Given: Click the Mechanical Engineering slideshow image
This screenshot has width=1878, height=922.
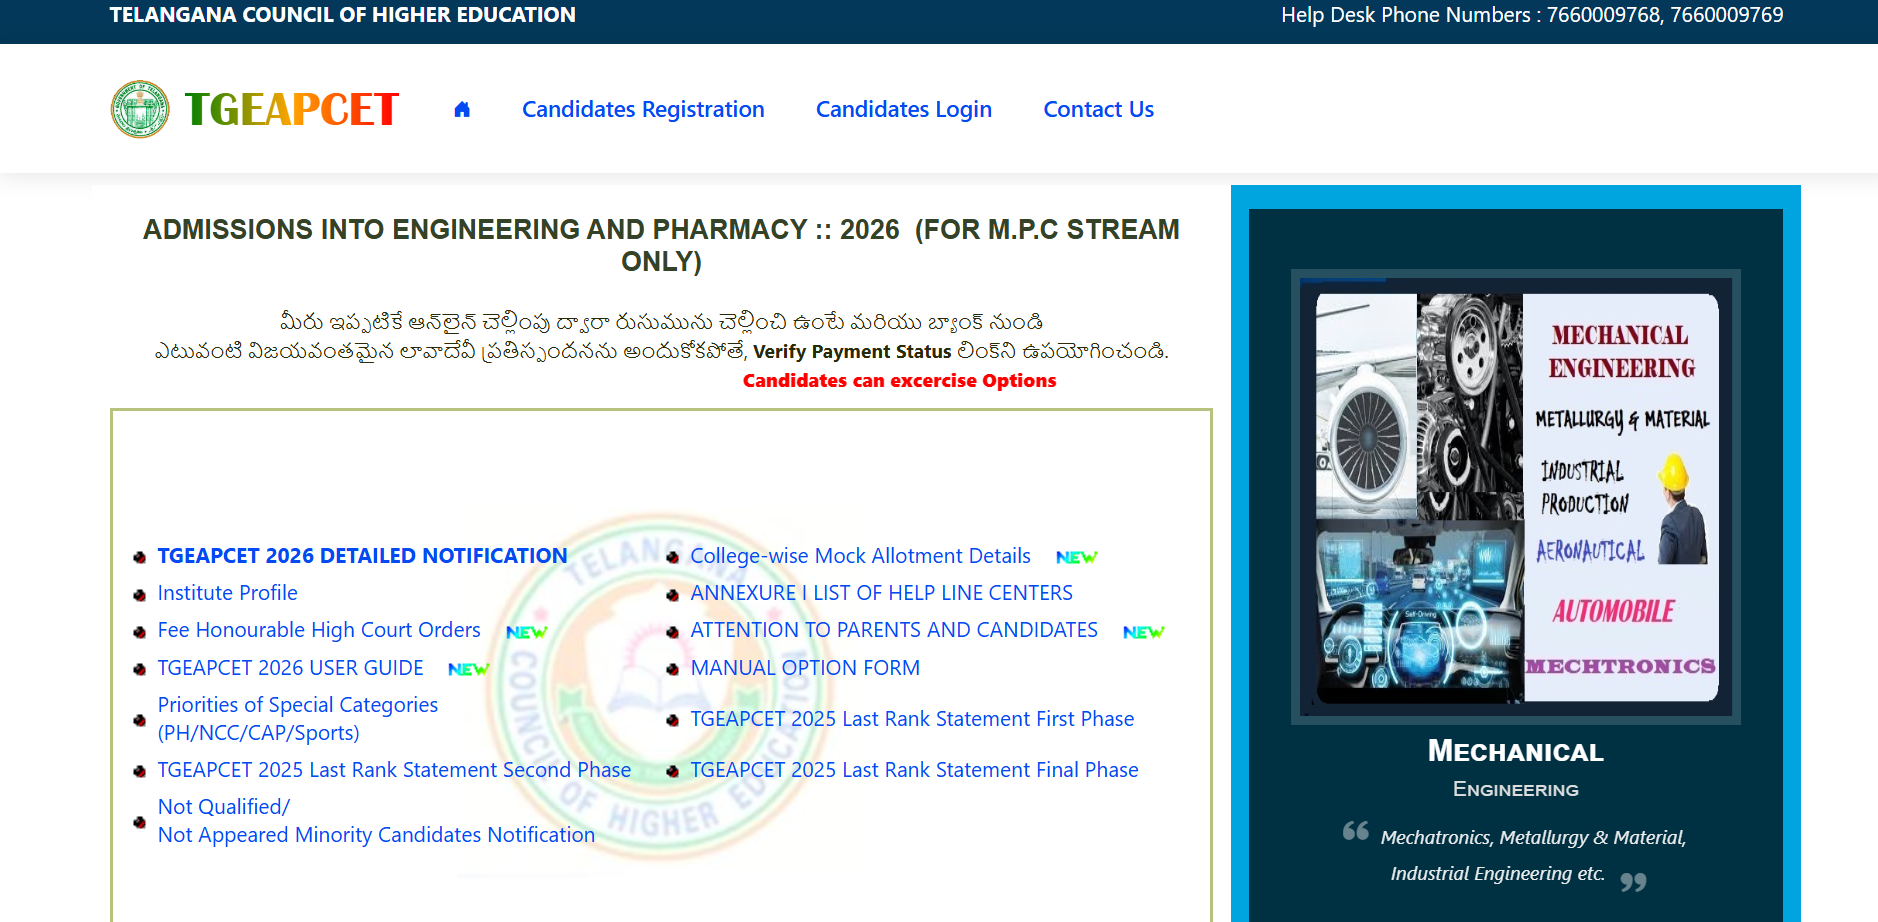Looking at the screenshot, I should pos(1516,497).
